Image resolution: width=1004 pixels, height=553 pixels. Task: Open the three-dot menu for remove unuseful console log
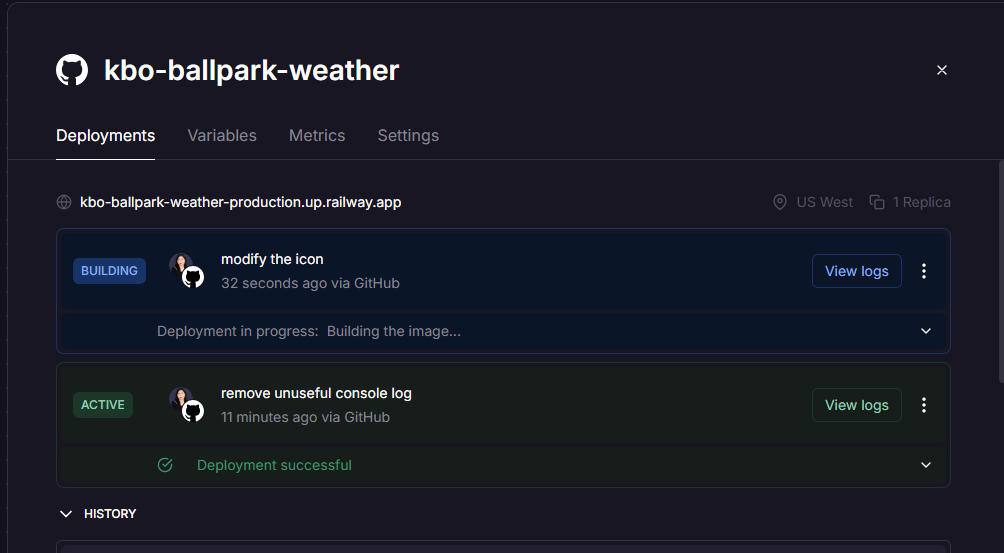pos(924,405)
